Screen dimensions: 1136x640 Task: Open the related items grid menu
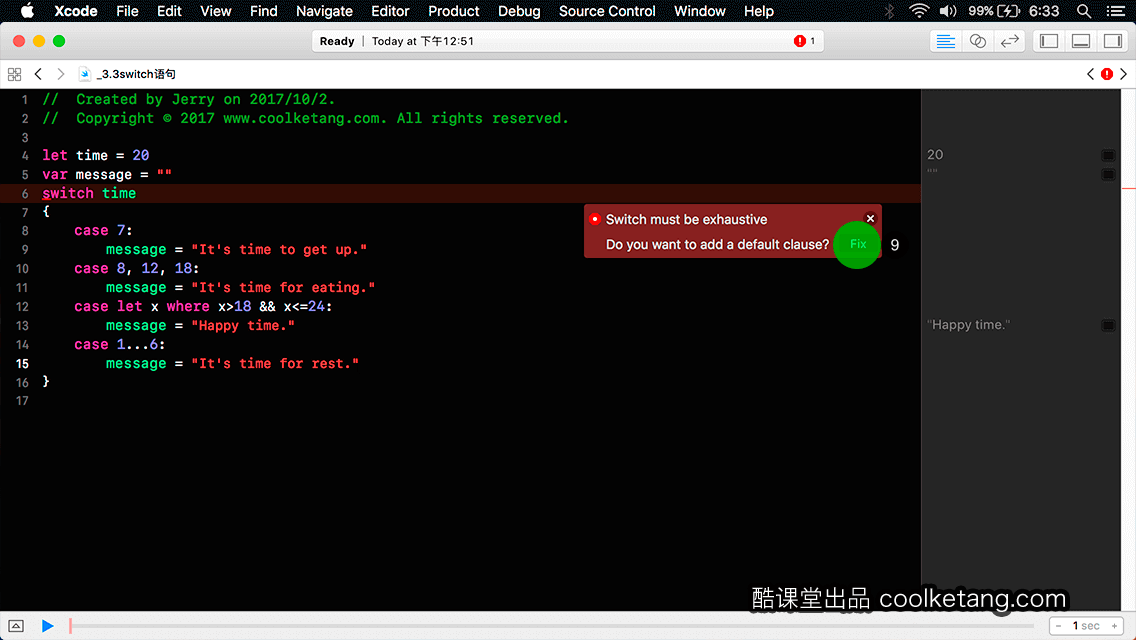14,74
